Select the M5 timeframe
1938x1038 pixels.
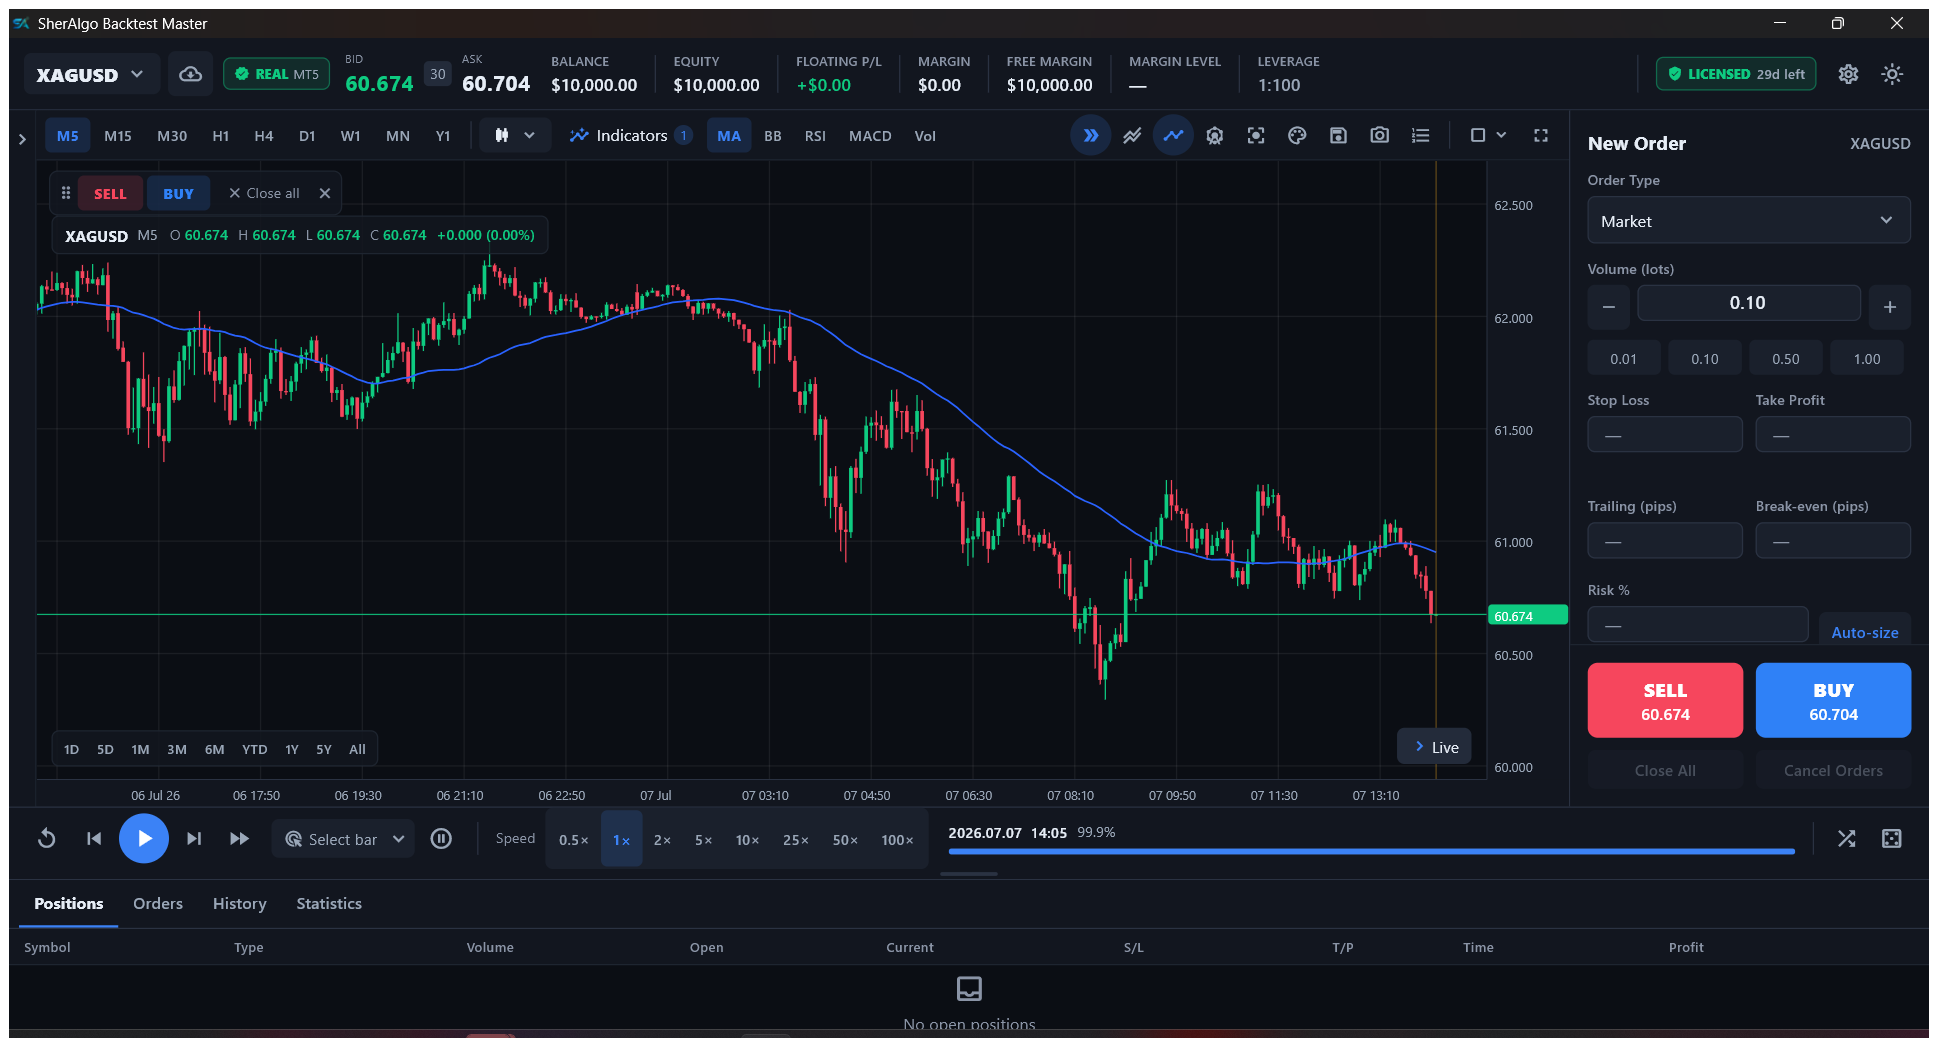[68, 136]
